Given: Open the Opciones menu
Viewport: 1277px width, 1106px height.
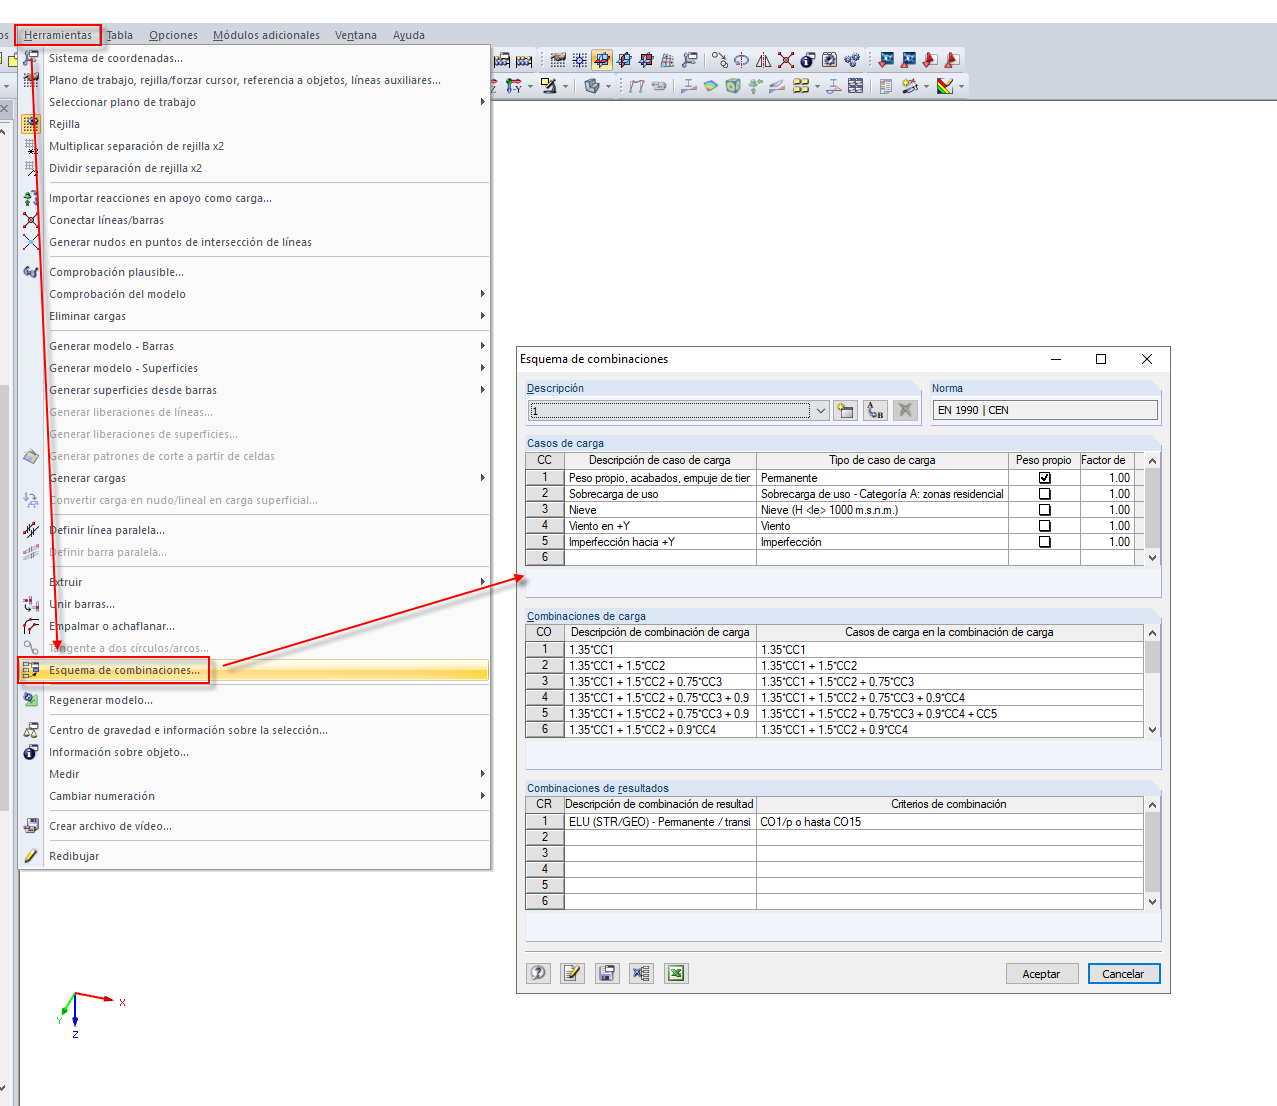Looking at the screenshot, I should [173, 35].
